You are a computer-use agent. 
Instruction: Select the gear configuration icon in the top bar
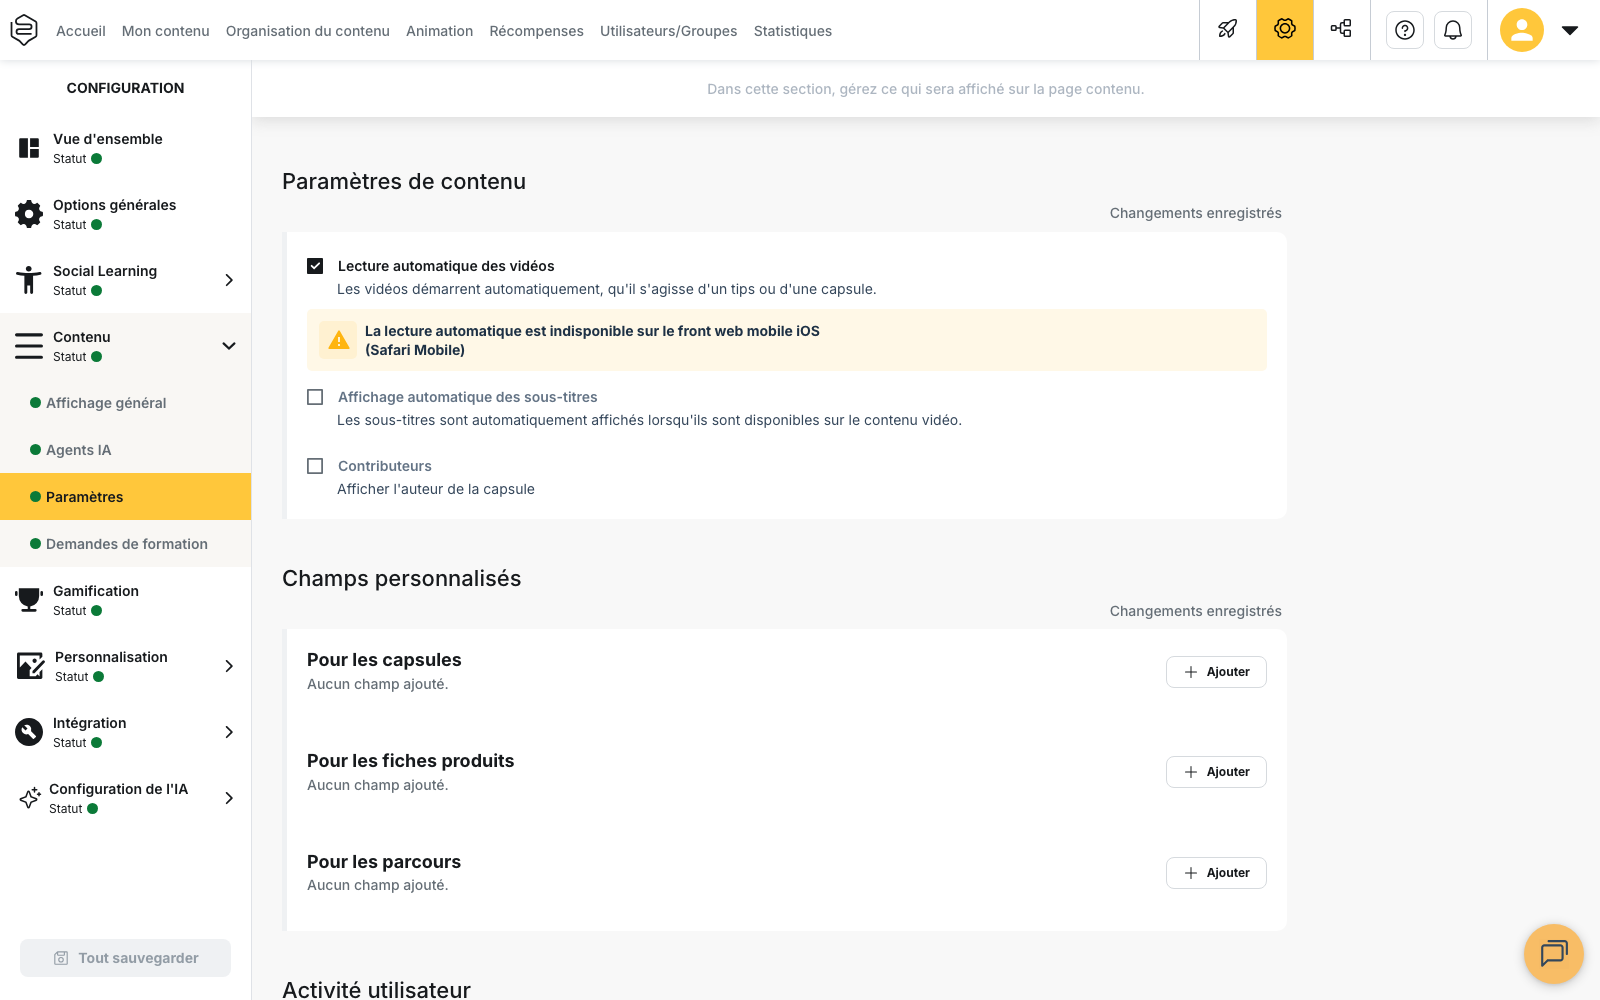pos(1285,30)
